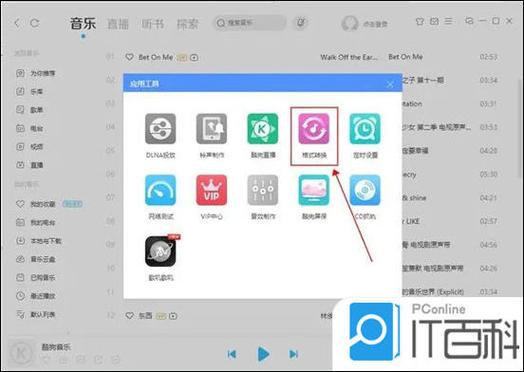Open the black planet icon tool
Image resolution: width=524 pixels, height=372 pixels.
click(161, 251)
